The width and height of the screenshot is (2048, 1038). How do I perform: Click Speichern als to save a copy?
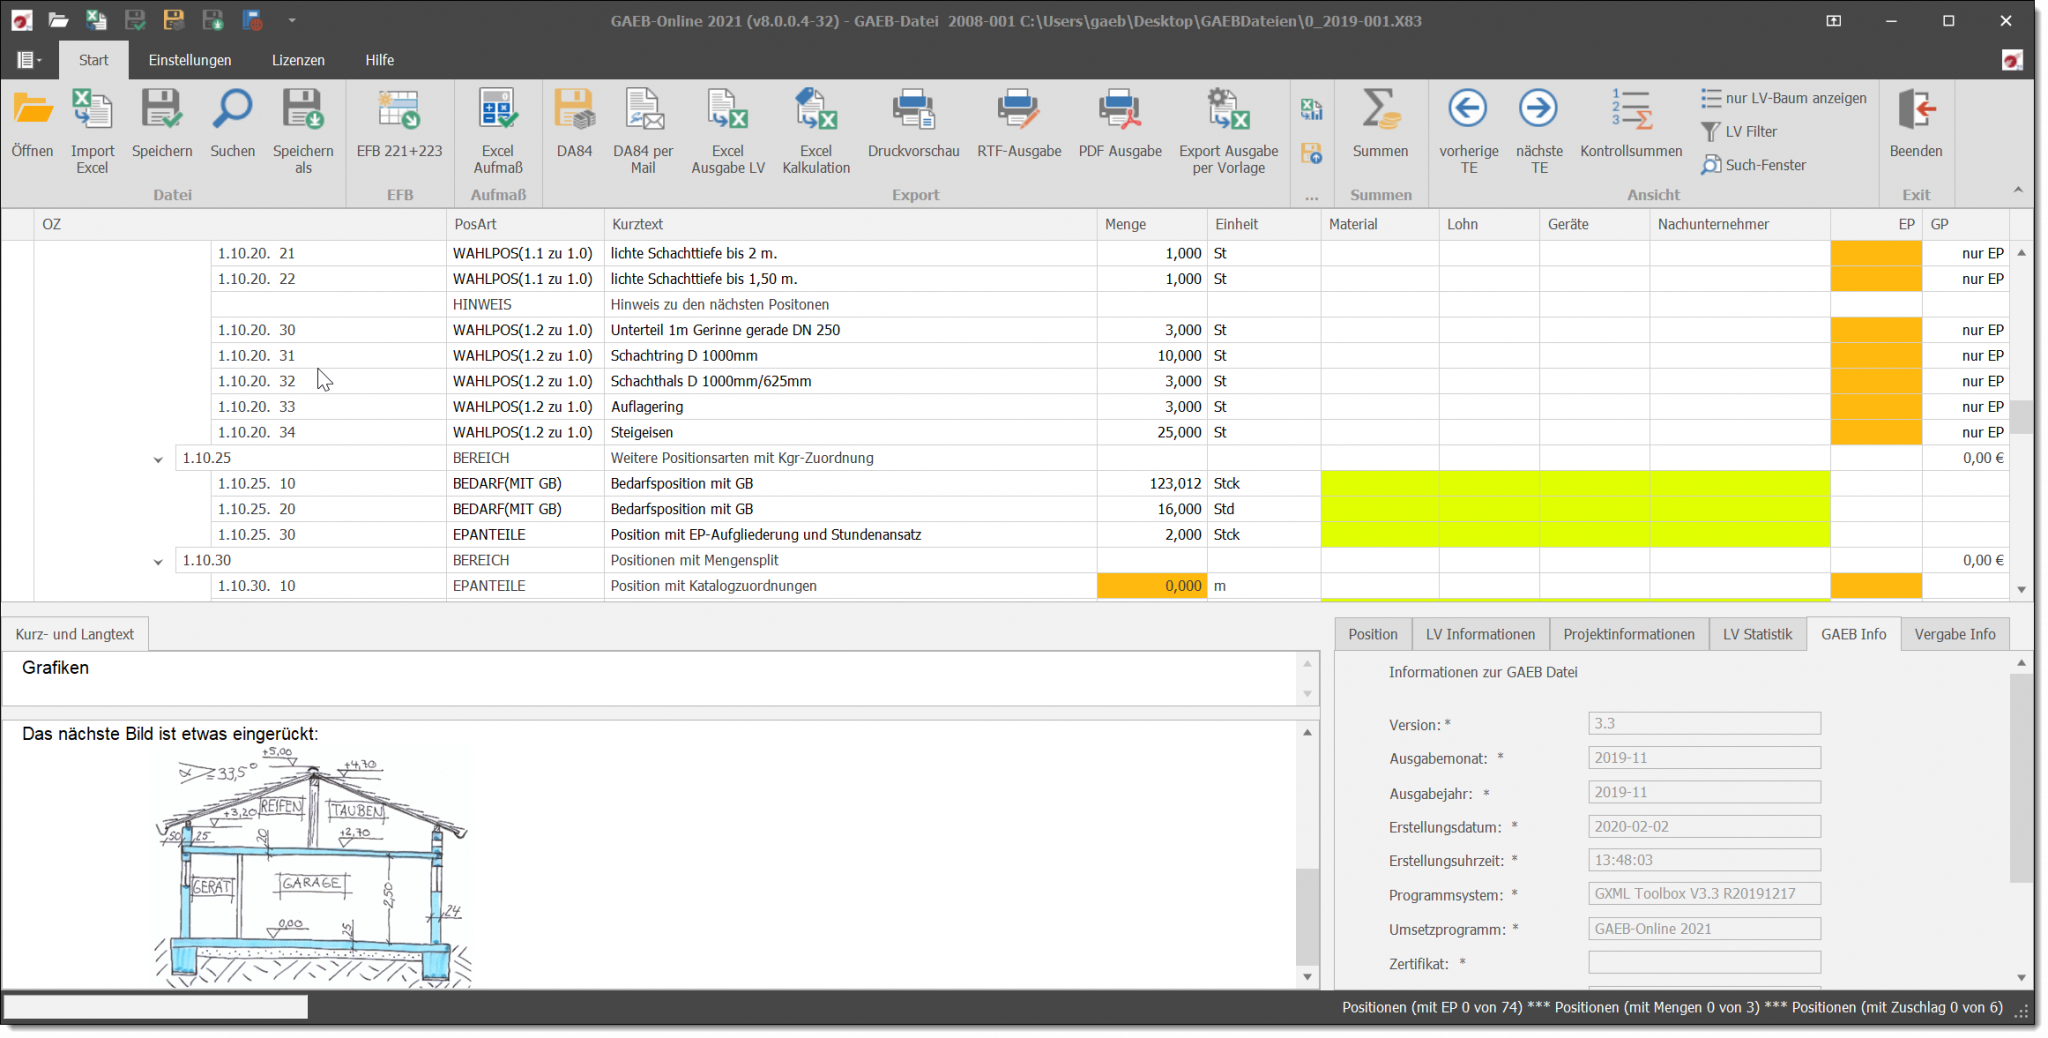(303, 125)
